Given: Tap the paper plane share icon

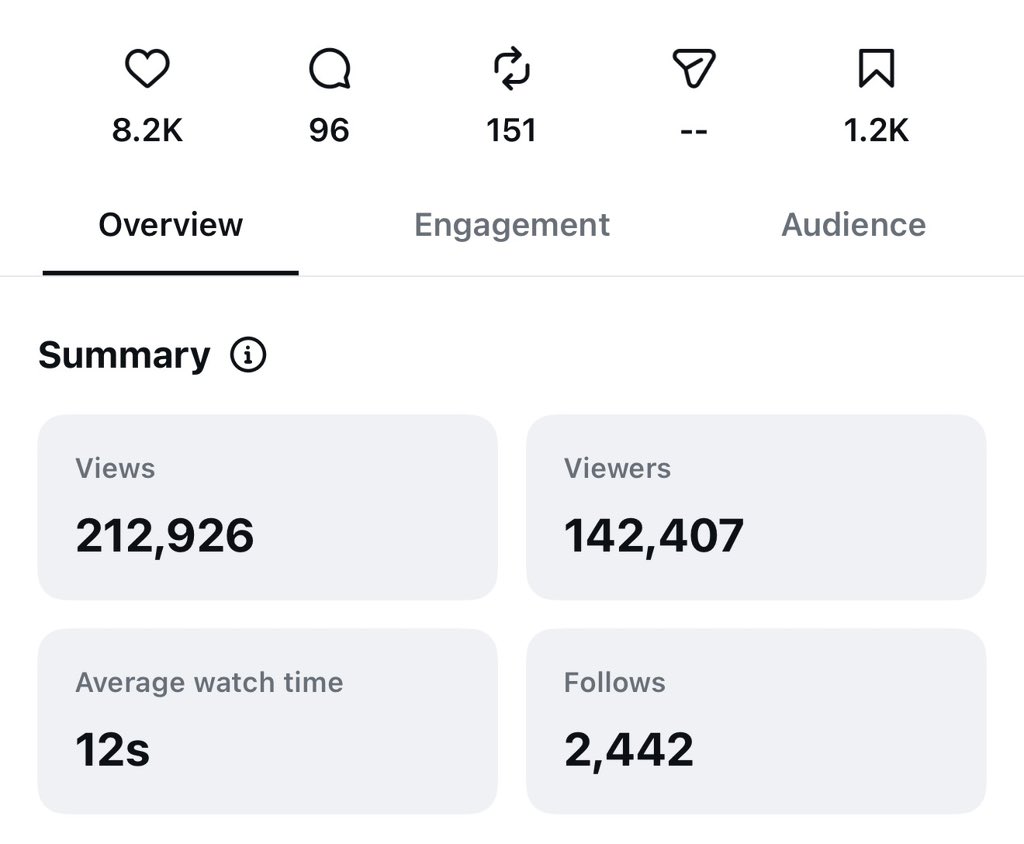Looking at the screenshot, I should (694, 68).
